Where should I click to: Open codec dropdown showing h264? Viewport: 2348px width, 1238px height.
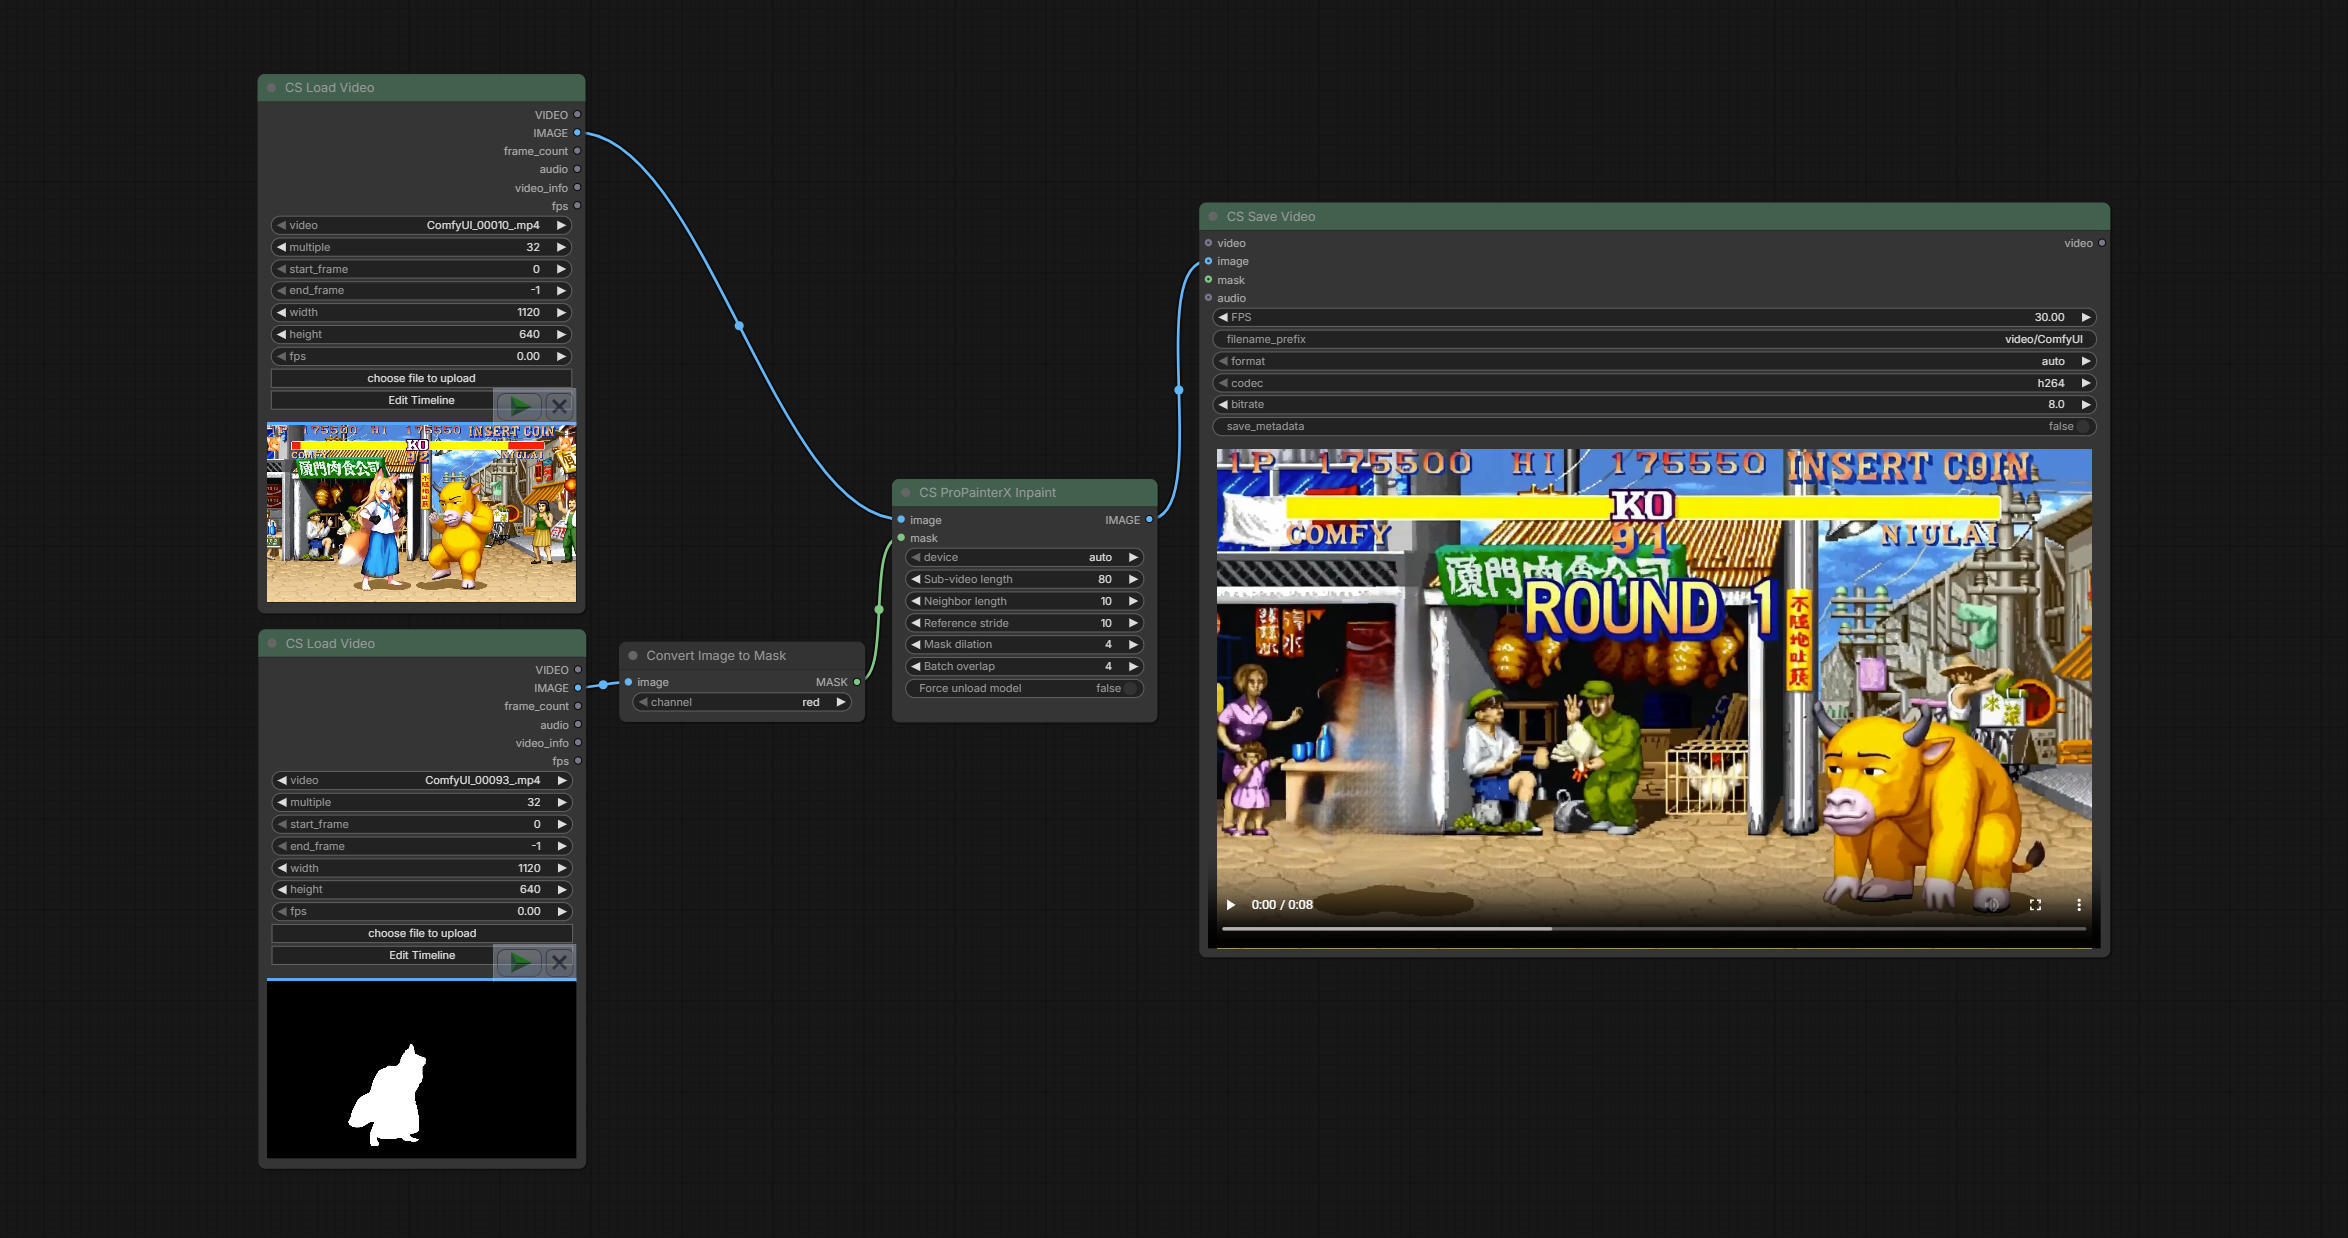coord(1654,383)
